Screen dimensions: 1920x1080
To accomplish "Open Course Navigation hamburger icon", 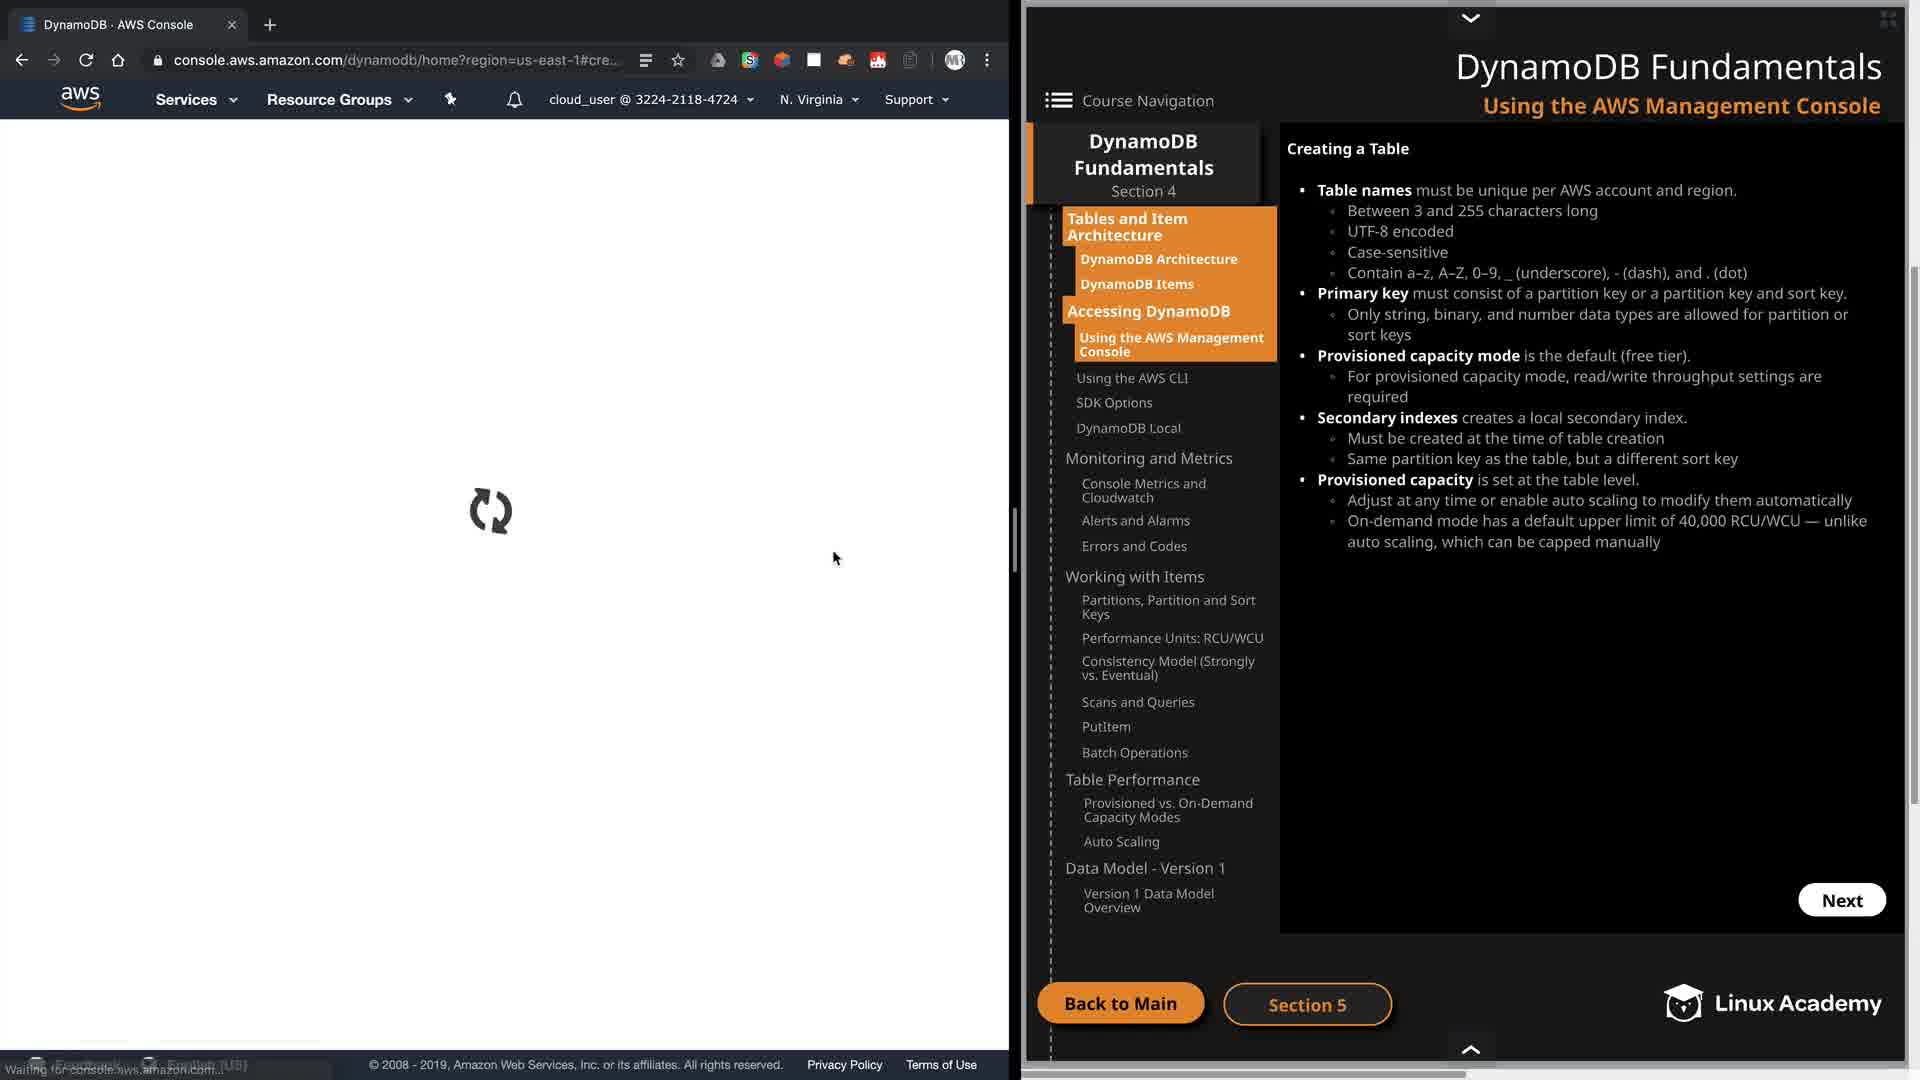I will click(1058, 100).
